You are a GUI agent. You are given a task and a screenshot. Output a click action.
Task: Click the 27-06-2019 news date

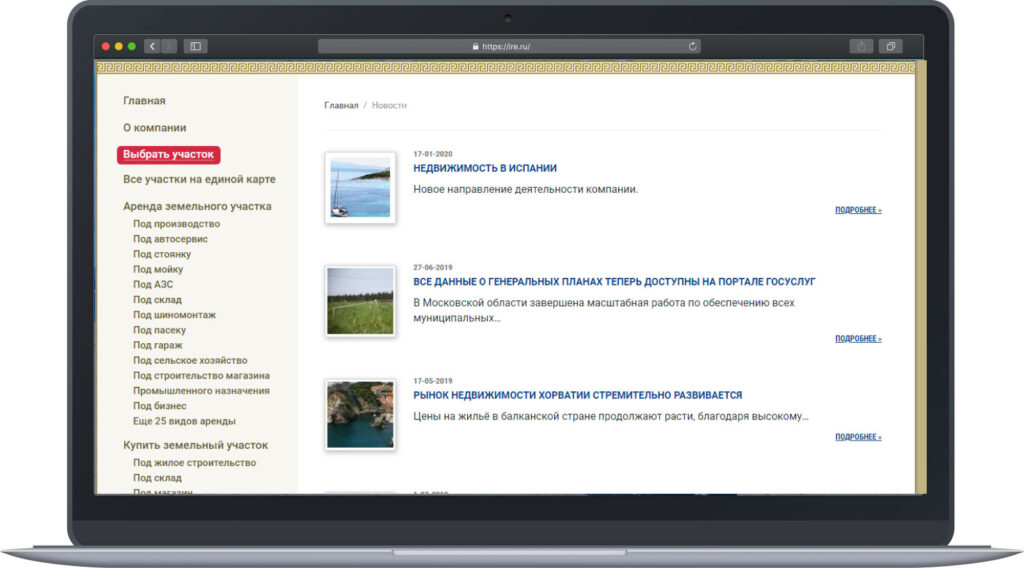tap(432, 268)
